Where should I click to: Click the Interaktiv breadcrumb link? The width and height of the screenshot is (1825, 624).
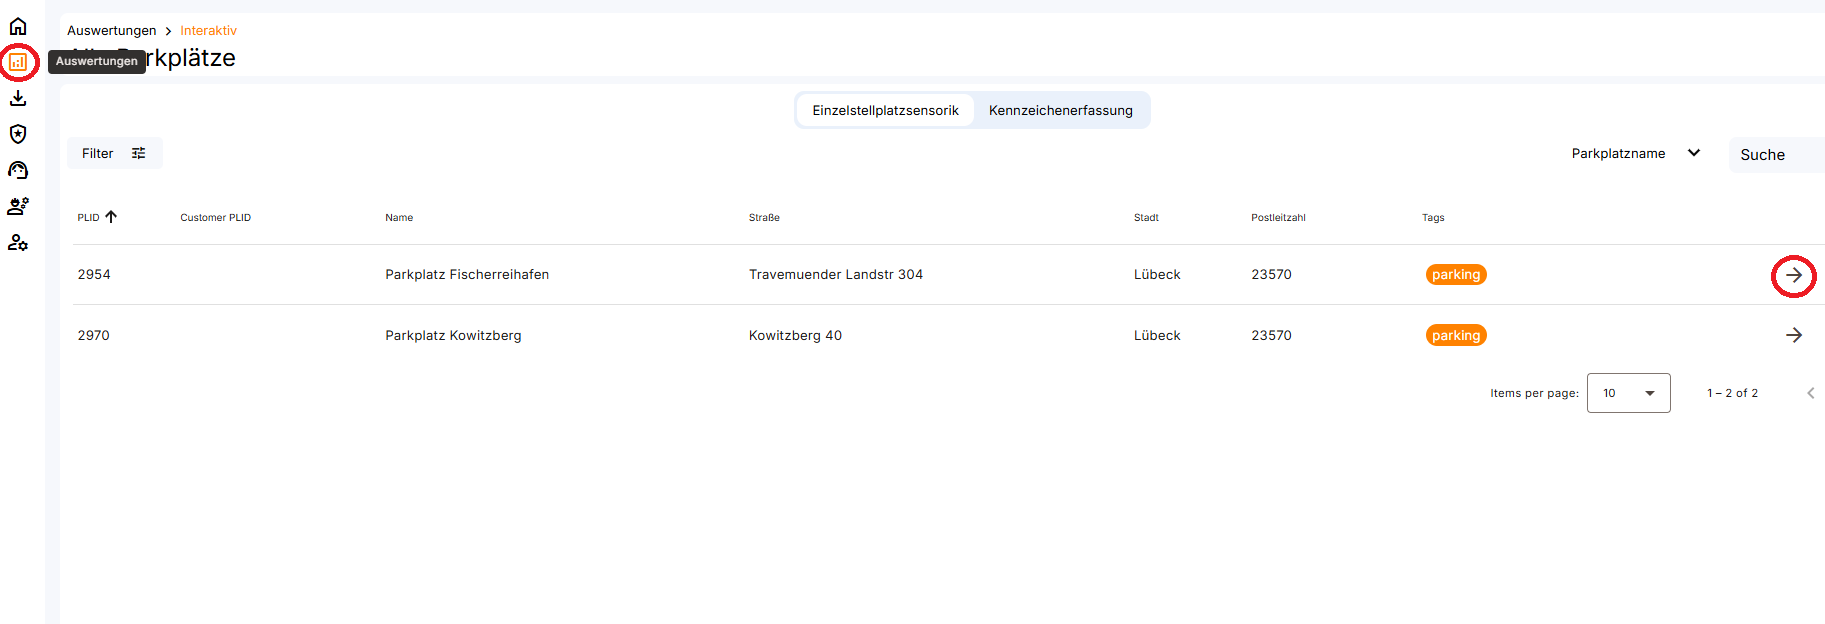[208, 31]
